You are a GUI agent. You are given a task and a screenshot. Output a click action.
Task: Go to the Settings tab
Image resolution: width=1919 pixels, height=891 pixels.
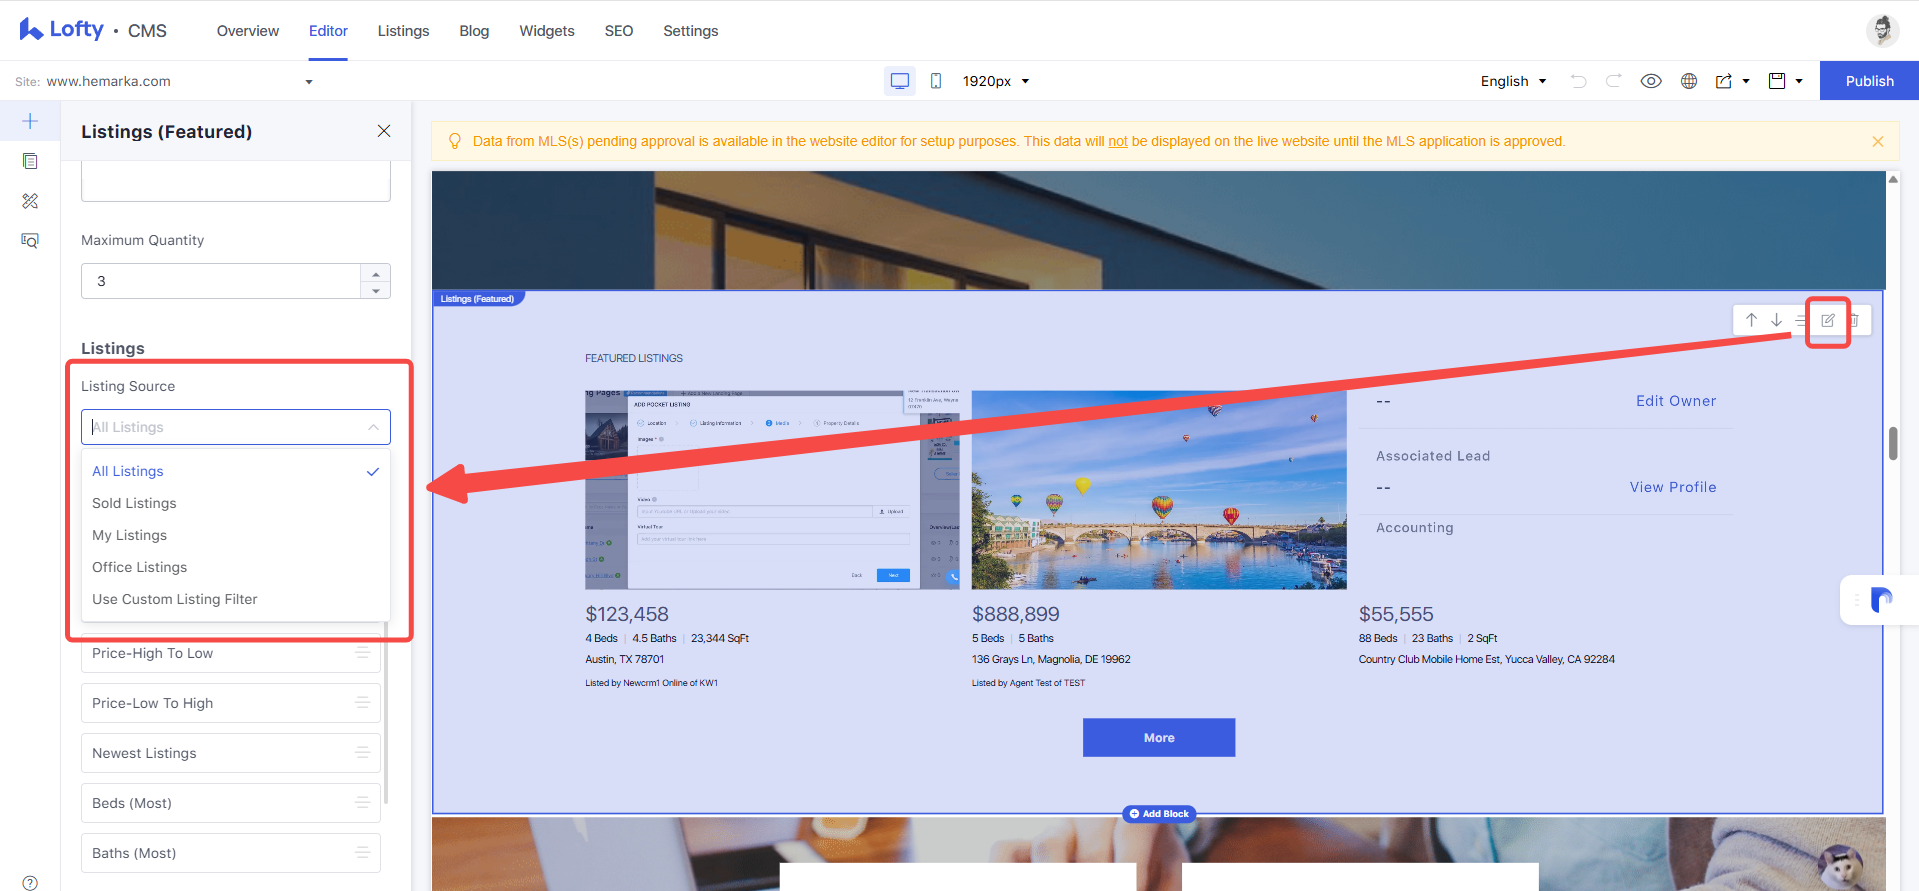(x=691, y=31)
